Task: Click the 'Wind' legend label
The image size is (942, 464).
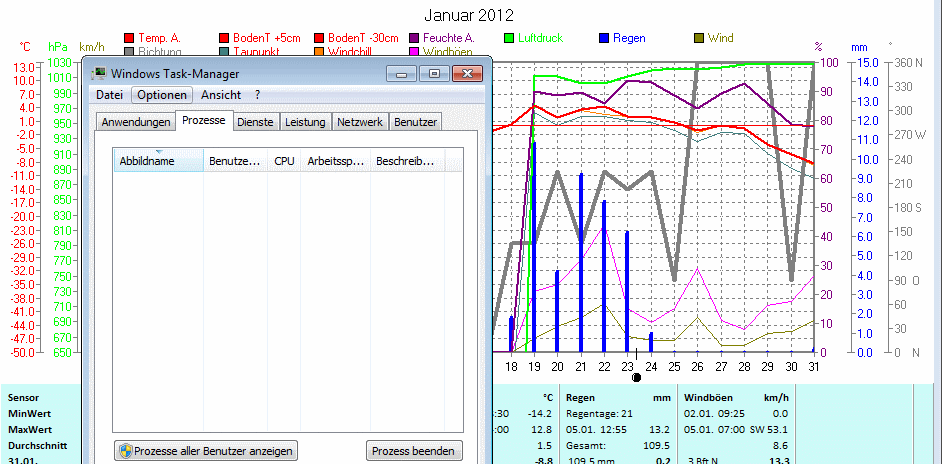Action: (720, 38)
